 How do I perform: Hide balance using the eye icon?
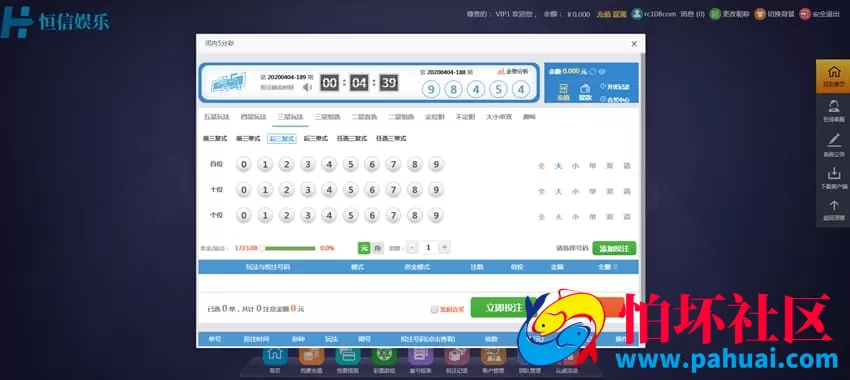pos(602,71)
